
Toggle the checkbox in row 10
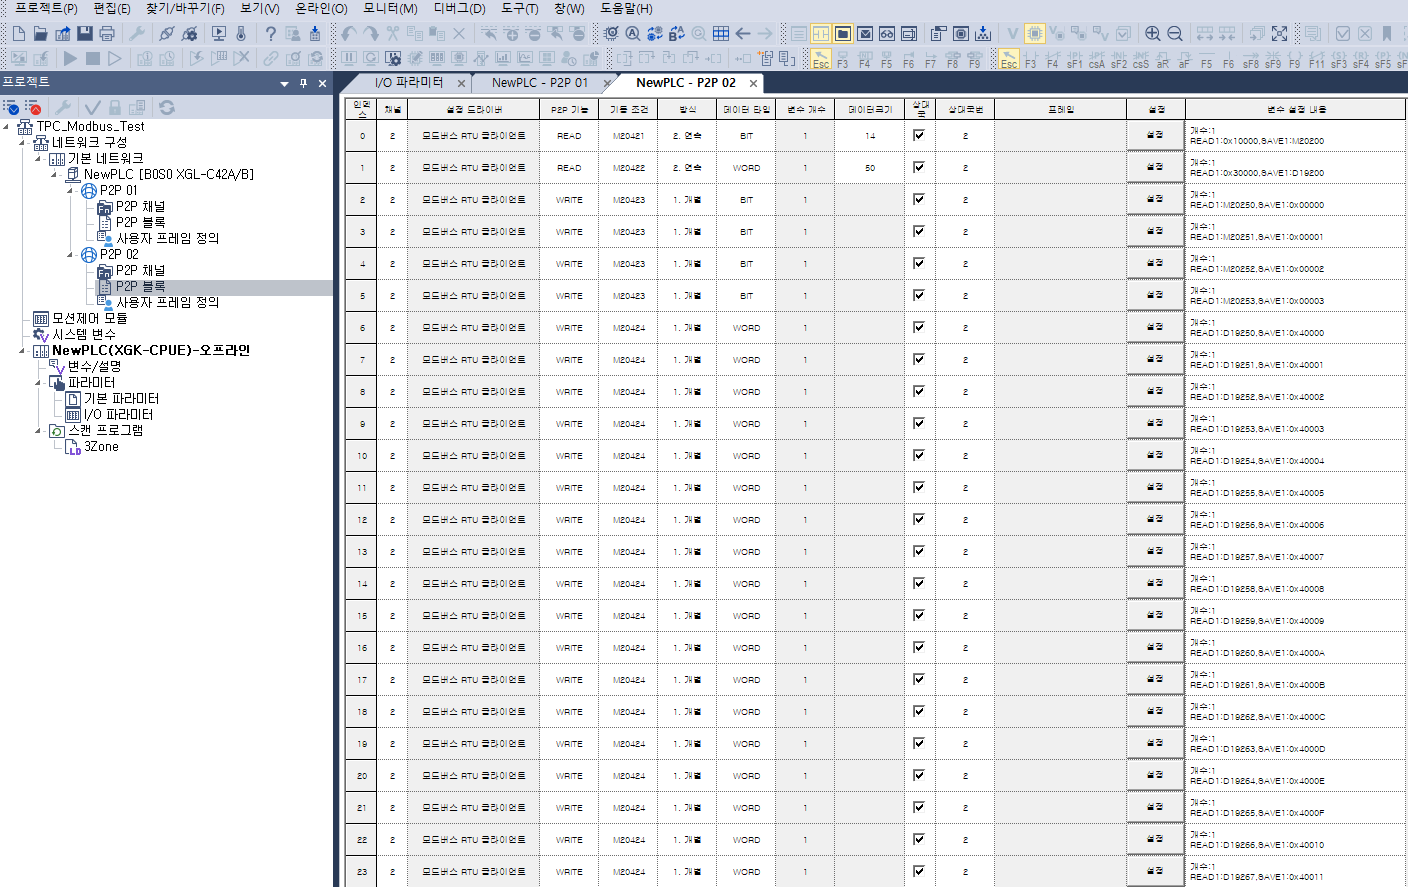(x=918, y=455)
